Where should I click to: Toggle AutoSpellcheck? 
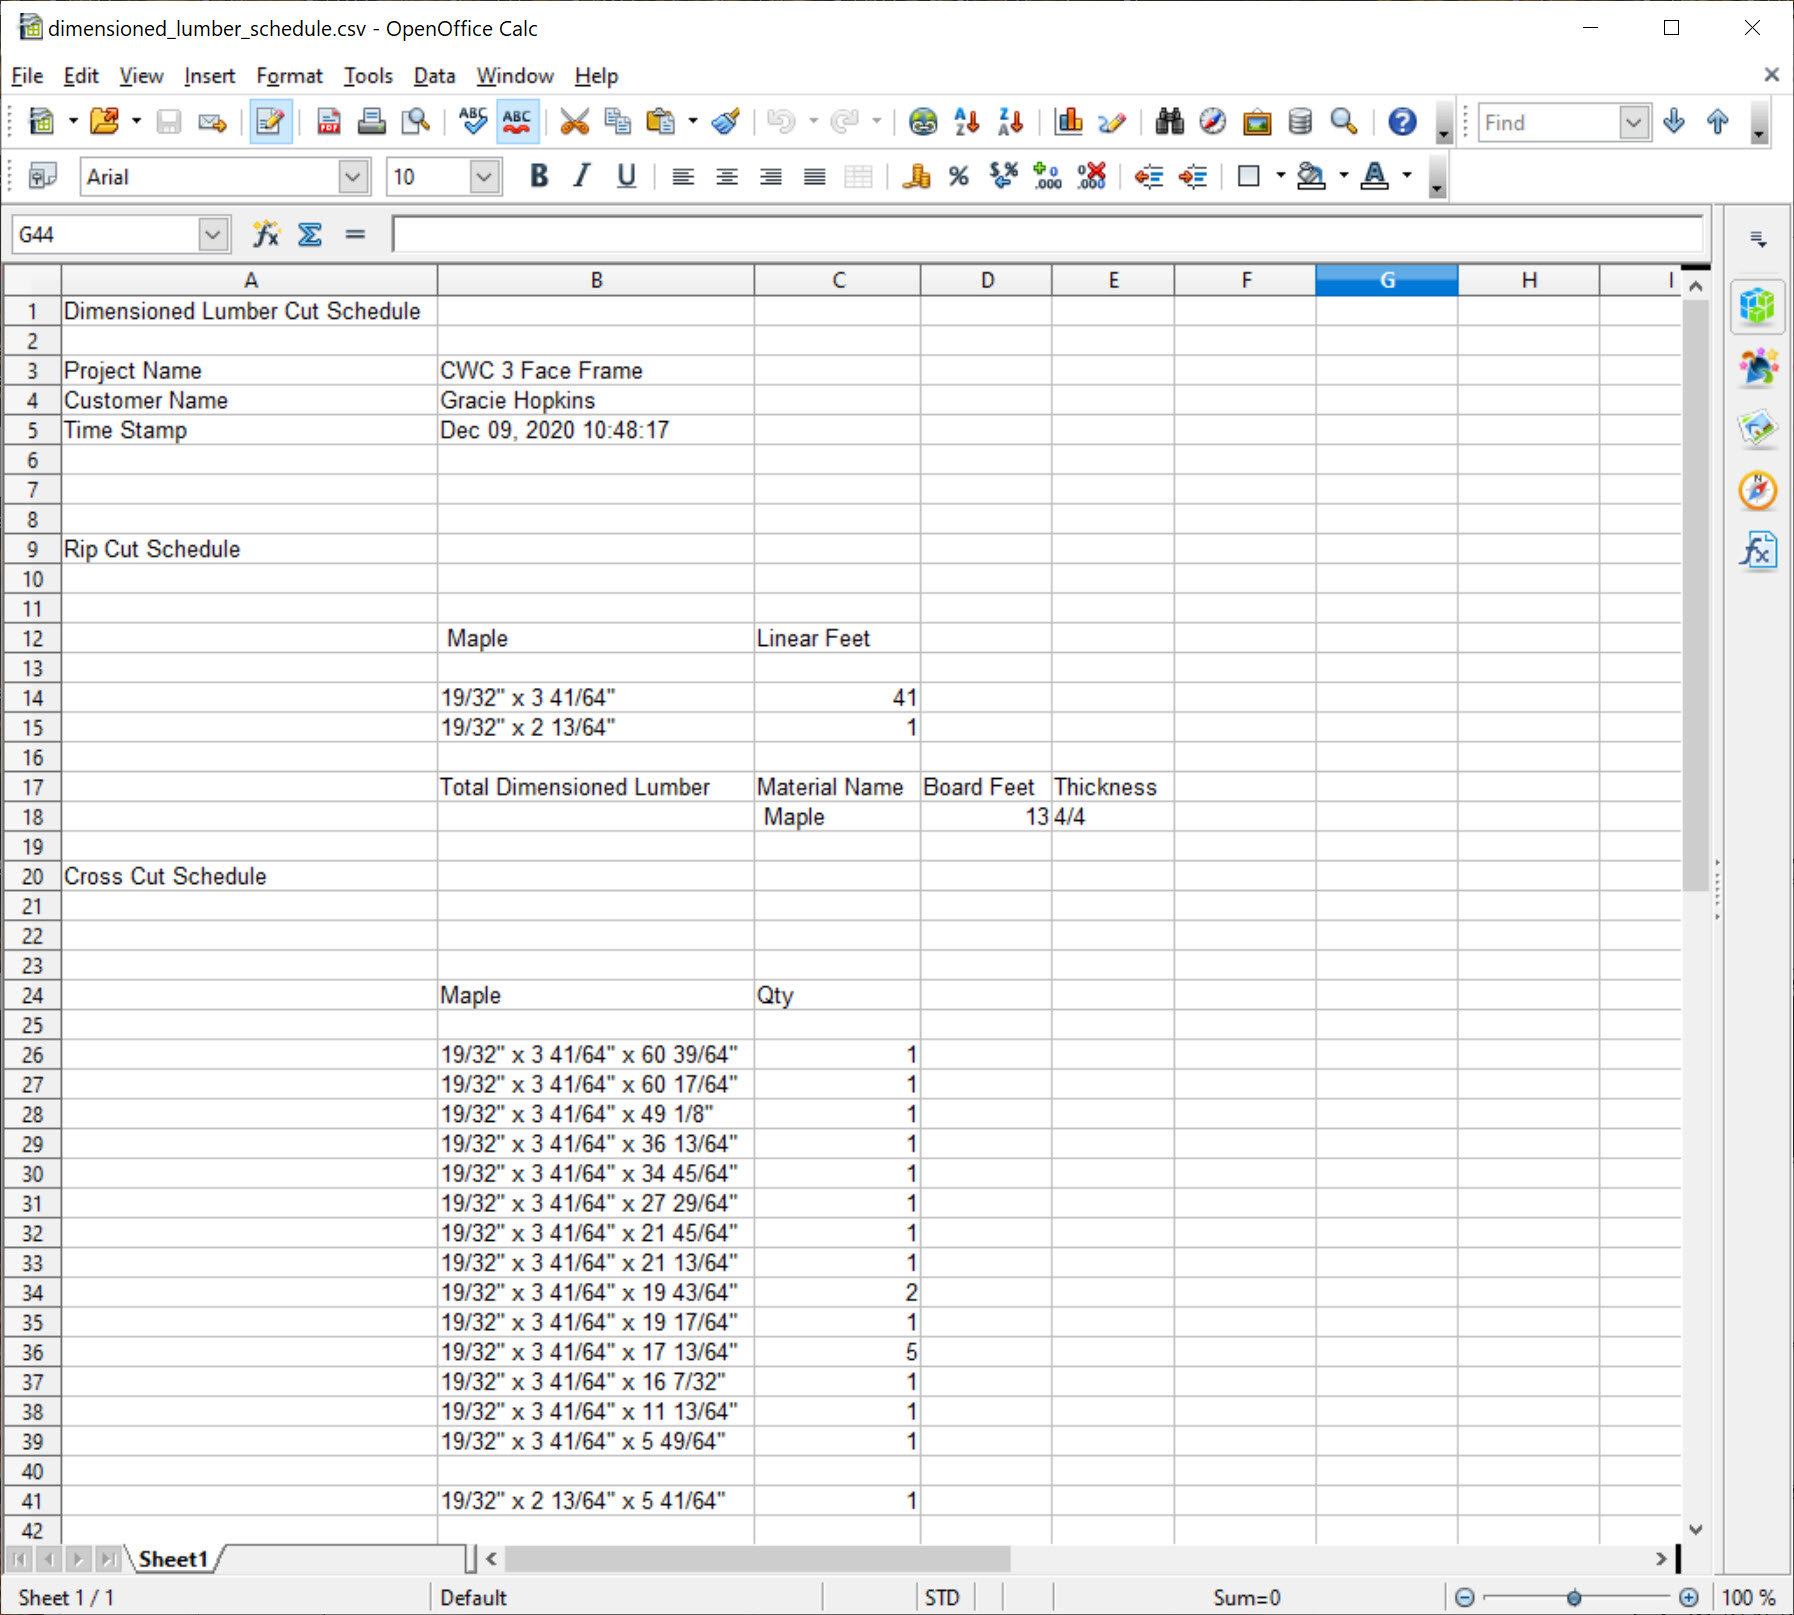[x=517, y=121]
